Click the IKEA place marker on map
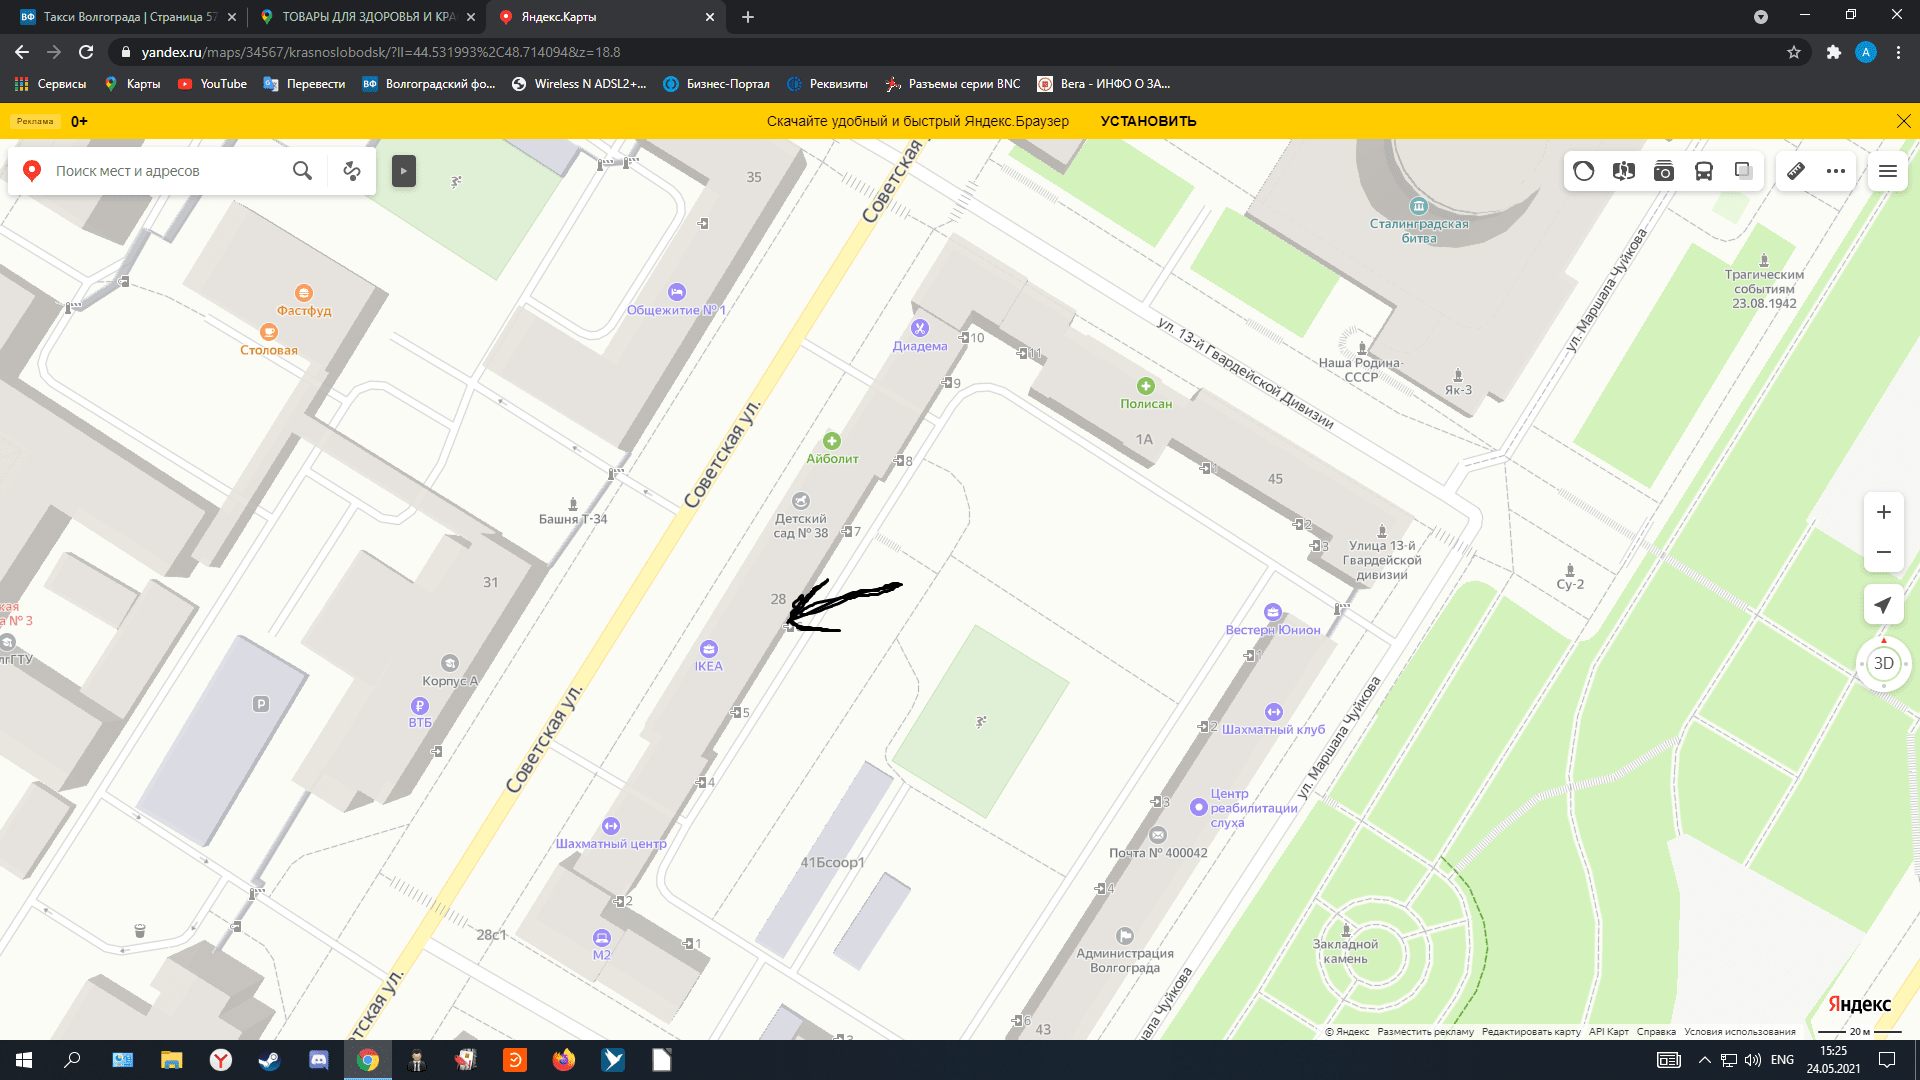The width and height of the screenshot is (1920, 1080). click(708, 649)
